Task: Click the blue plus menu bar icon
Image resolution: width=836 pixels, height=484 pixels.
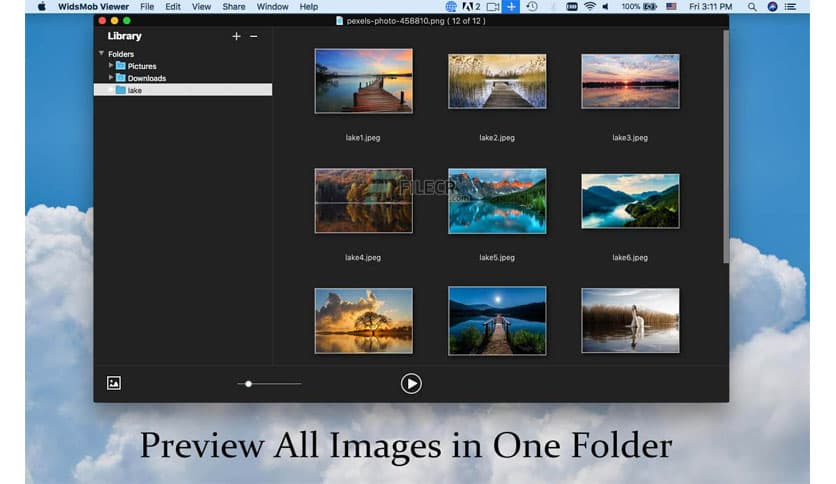Action: coord(511,6)
